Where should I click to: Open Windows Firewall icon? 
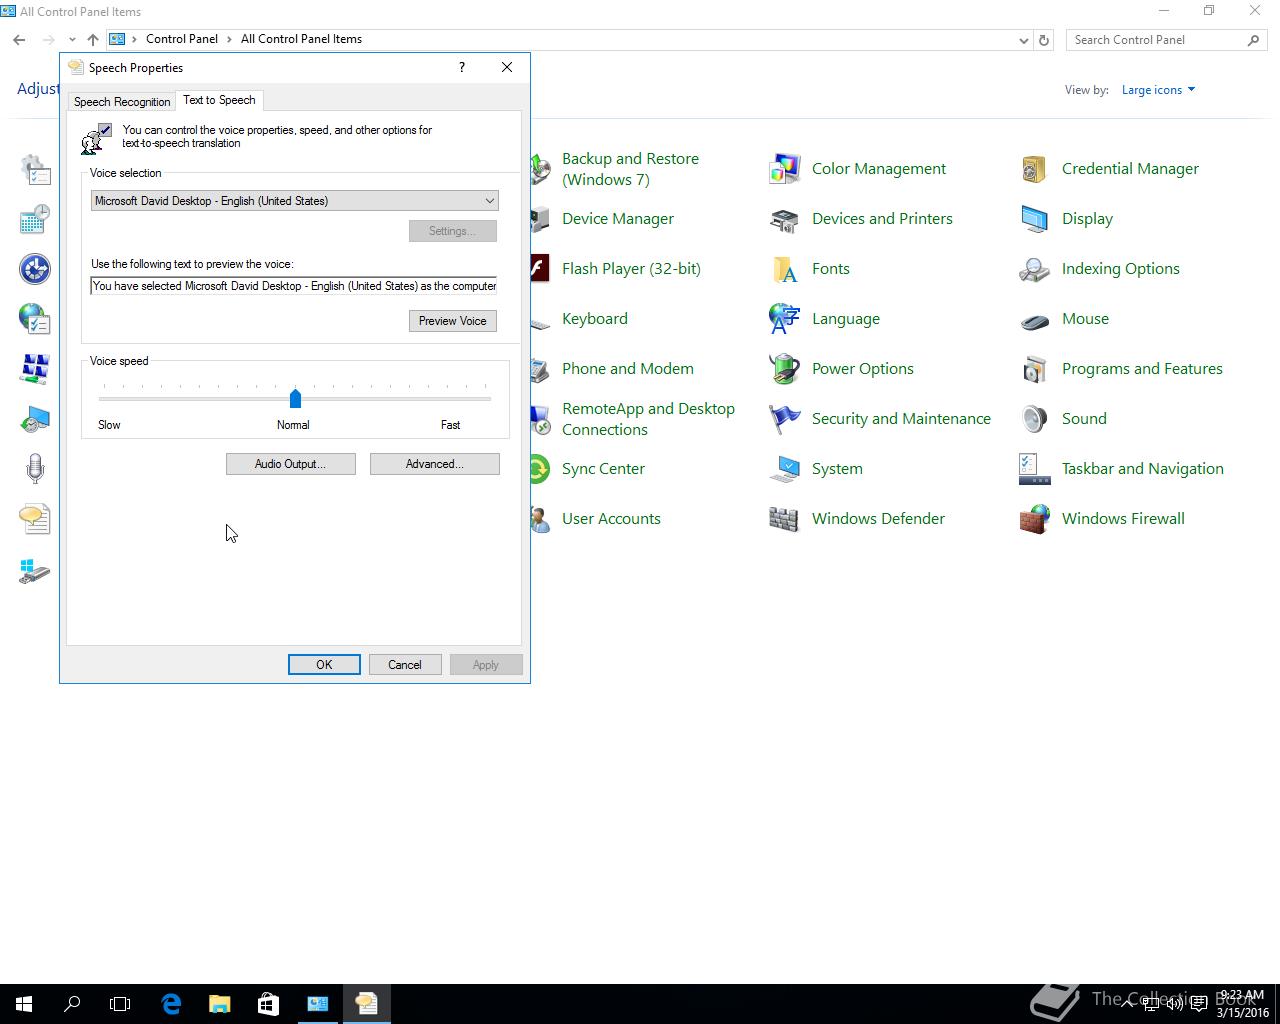point(1034,518)
